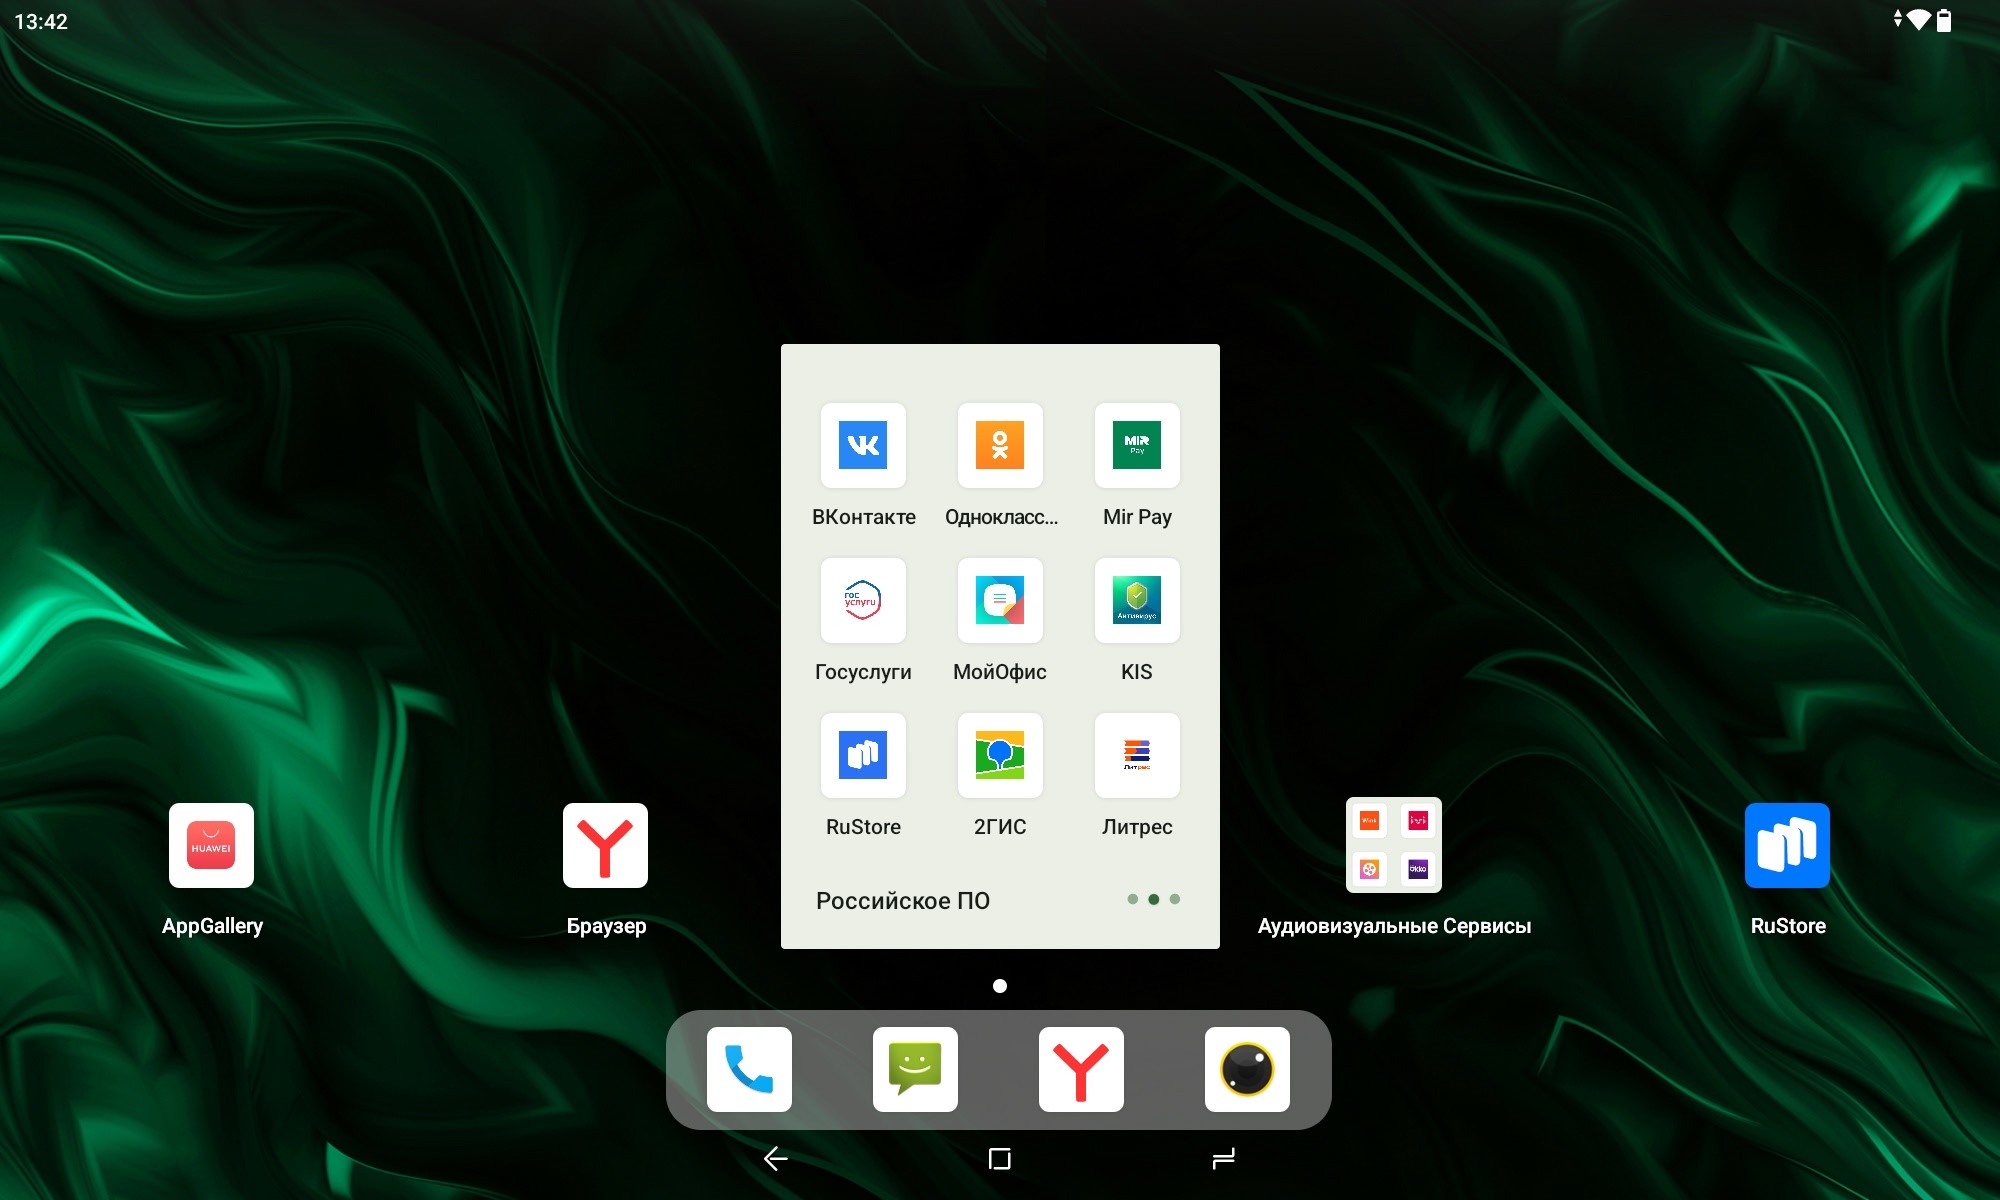Screen dimensions: 2000x1200
Task: Open the RuStore home screen shortcut
Action: tap(1787, 846)
